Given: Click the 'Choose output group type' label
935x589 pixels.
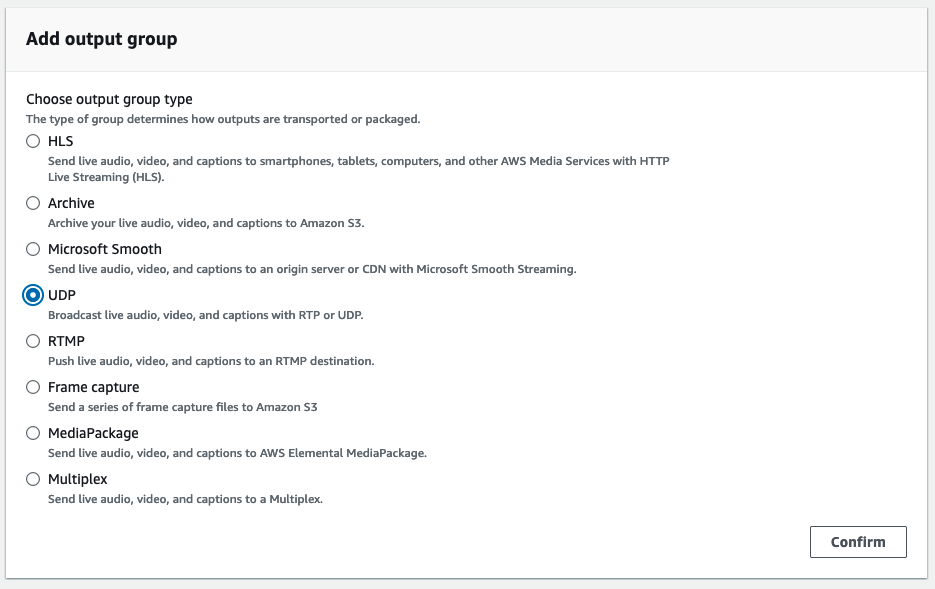Looking at the screenshot, I should click(109, 99).
